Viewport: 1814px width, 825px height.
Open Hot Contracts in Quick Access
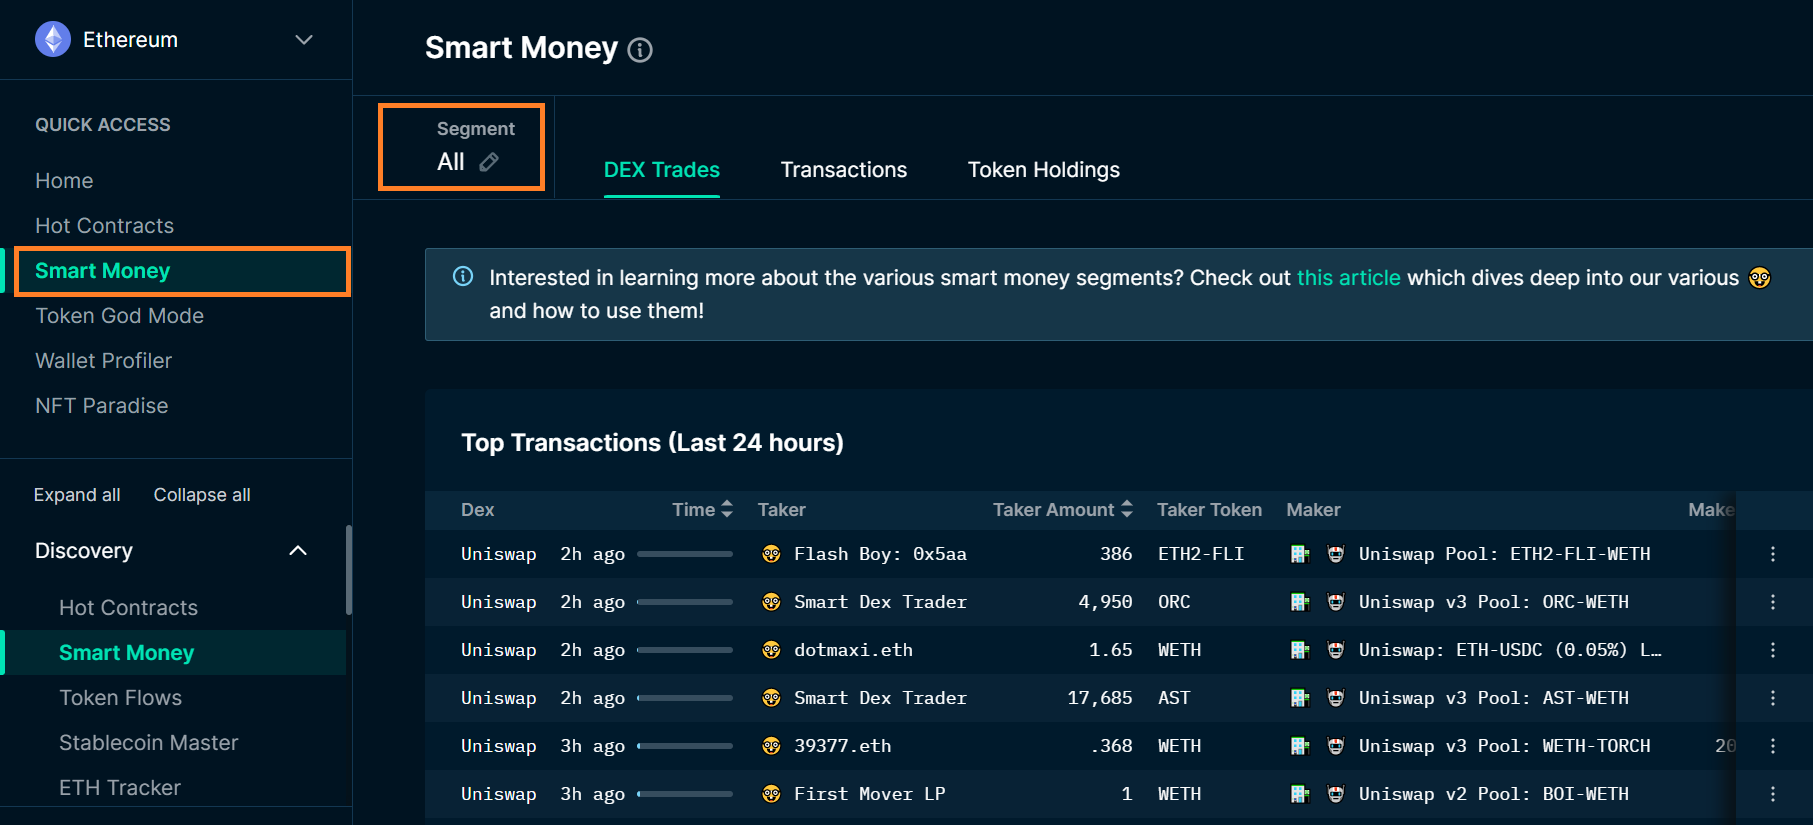point(105,226)
